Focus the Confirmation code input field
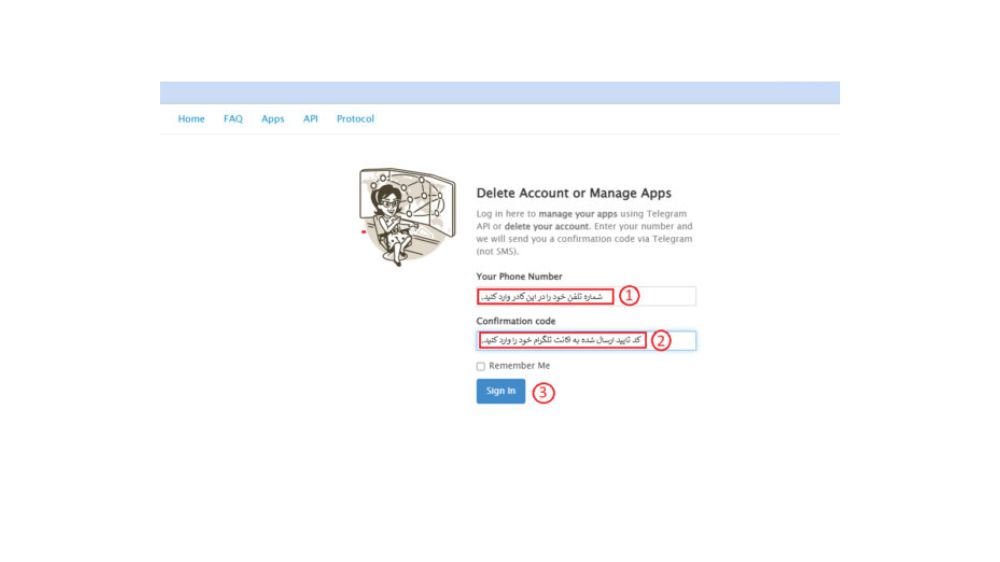The image size is (1000, 562). 586,341
